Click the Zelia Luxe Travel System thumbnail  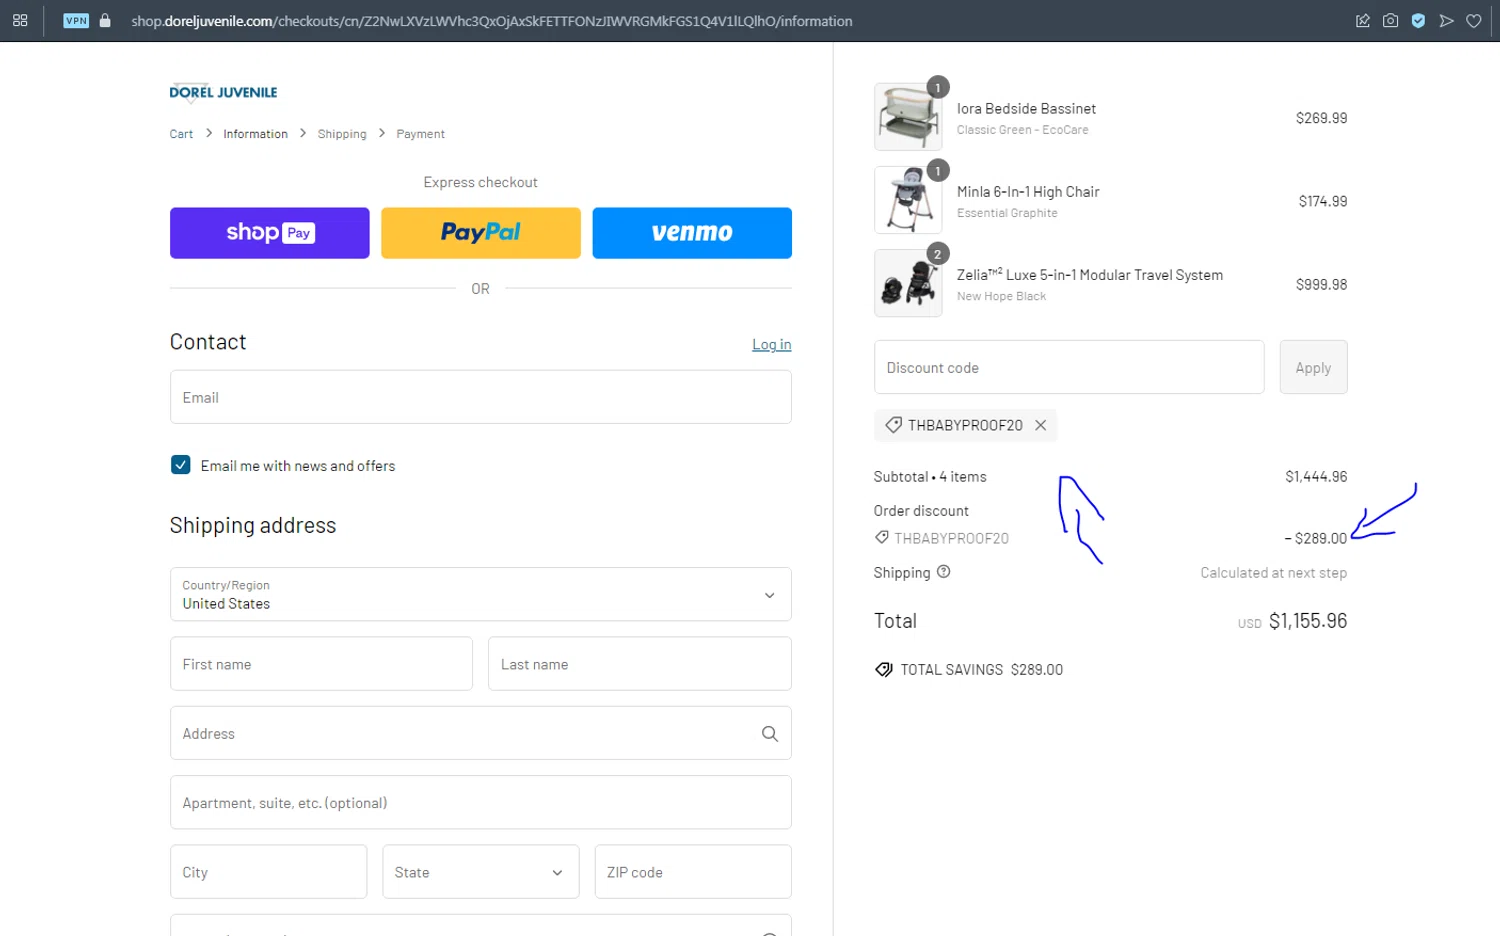[x=908, y=283]
